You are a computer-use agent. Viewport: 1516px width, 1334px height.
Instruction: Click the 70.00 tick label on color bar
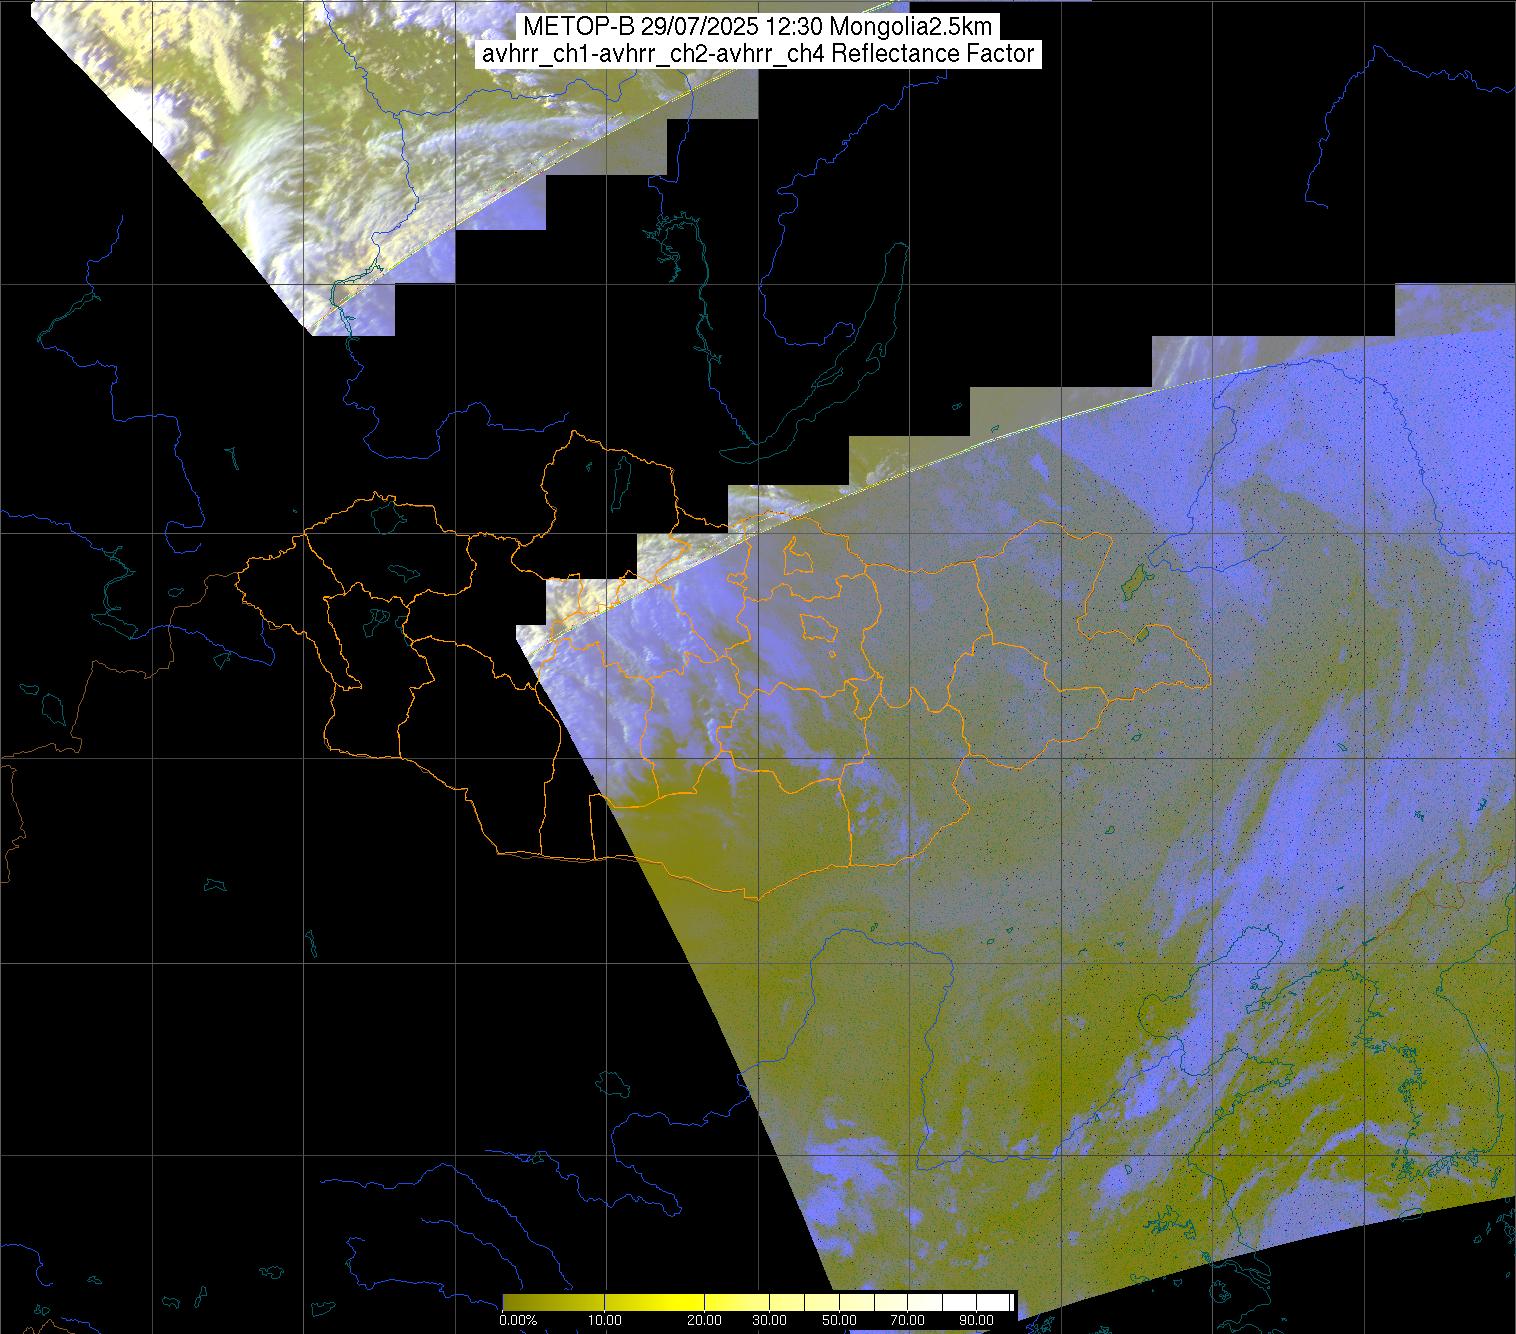pos(907,1320)
